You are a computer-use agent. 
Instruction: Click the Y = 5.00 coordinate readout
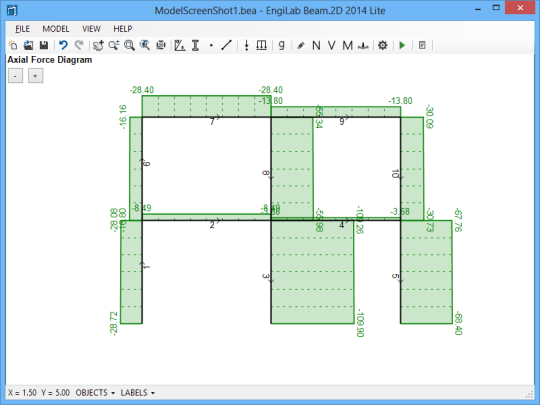point(55,393)
